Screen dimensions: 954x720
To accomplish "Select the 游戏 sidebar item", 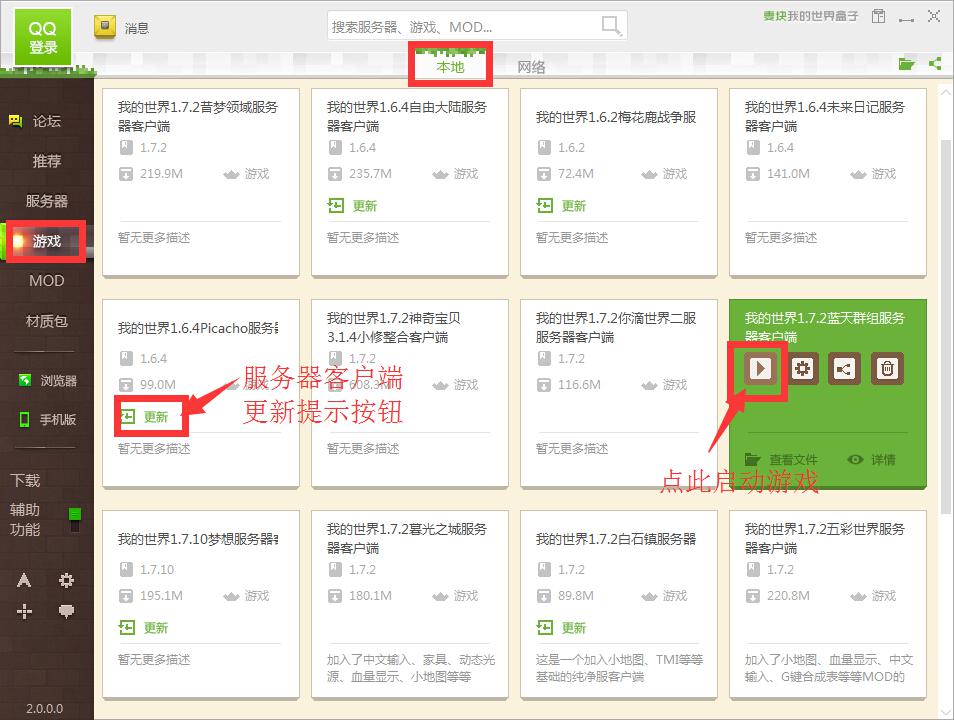I will 47,241.
